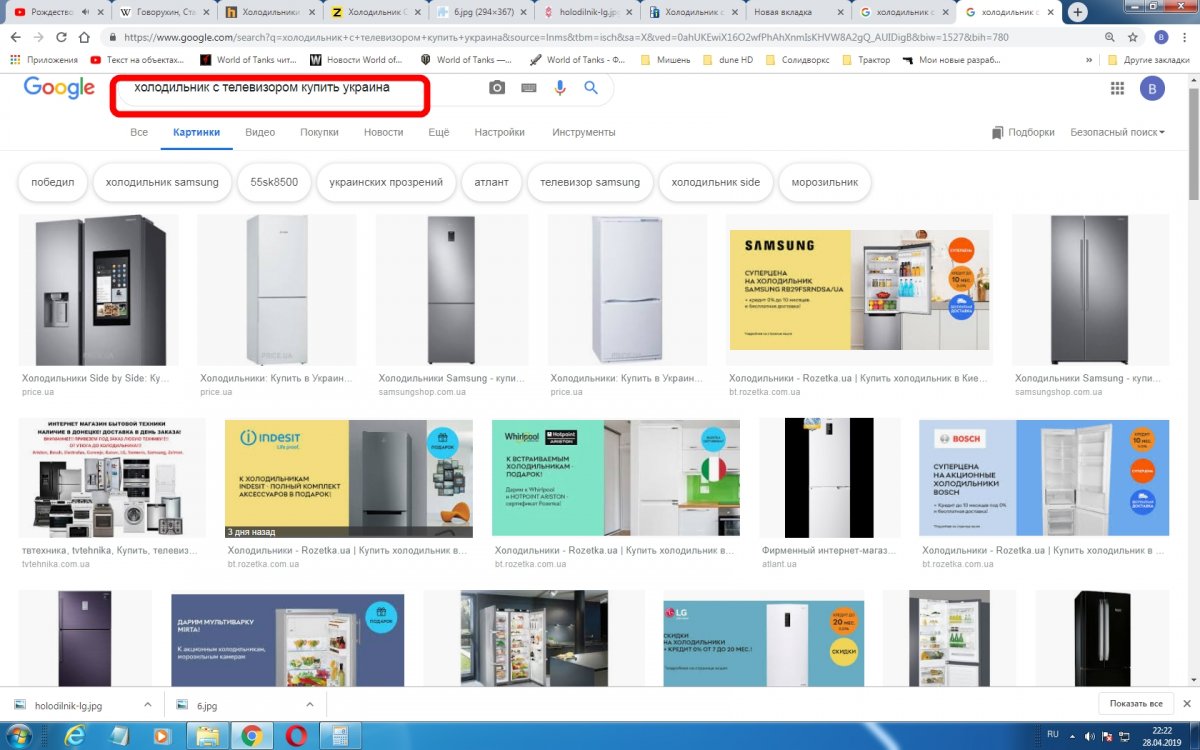Open the Google apps grid
The width and height of the screenshot is (1200, 750).
click(x=1117, y=89)
